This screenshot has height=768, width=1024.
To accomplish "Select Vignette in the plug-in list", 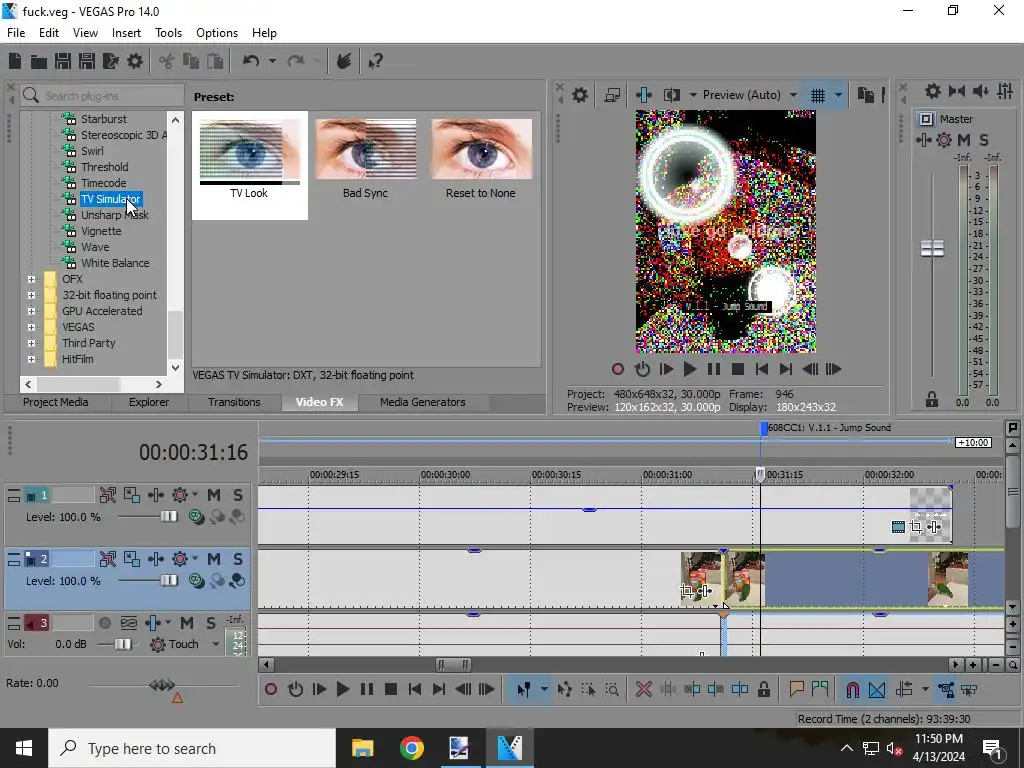I will [x=101, y=231].
